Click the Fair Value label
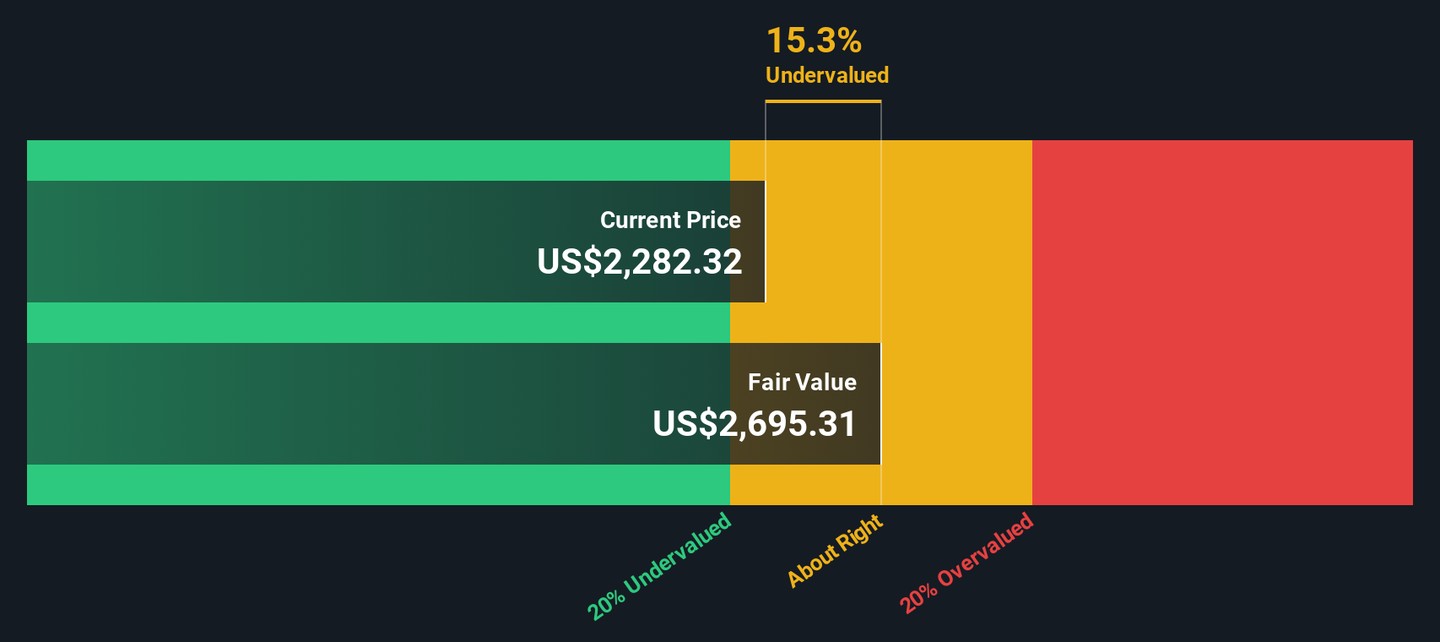Viewport: 1440px width, 642px height. tap(802, 382)
